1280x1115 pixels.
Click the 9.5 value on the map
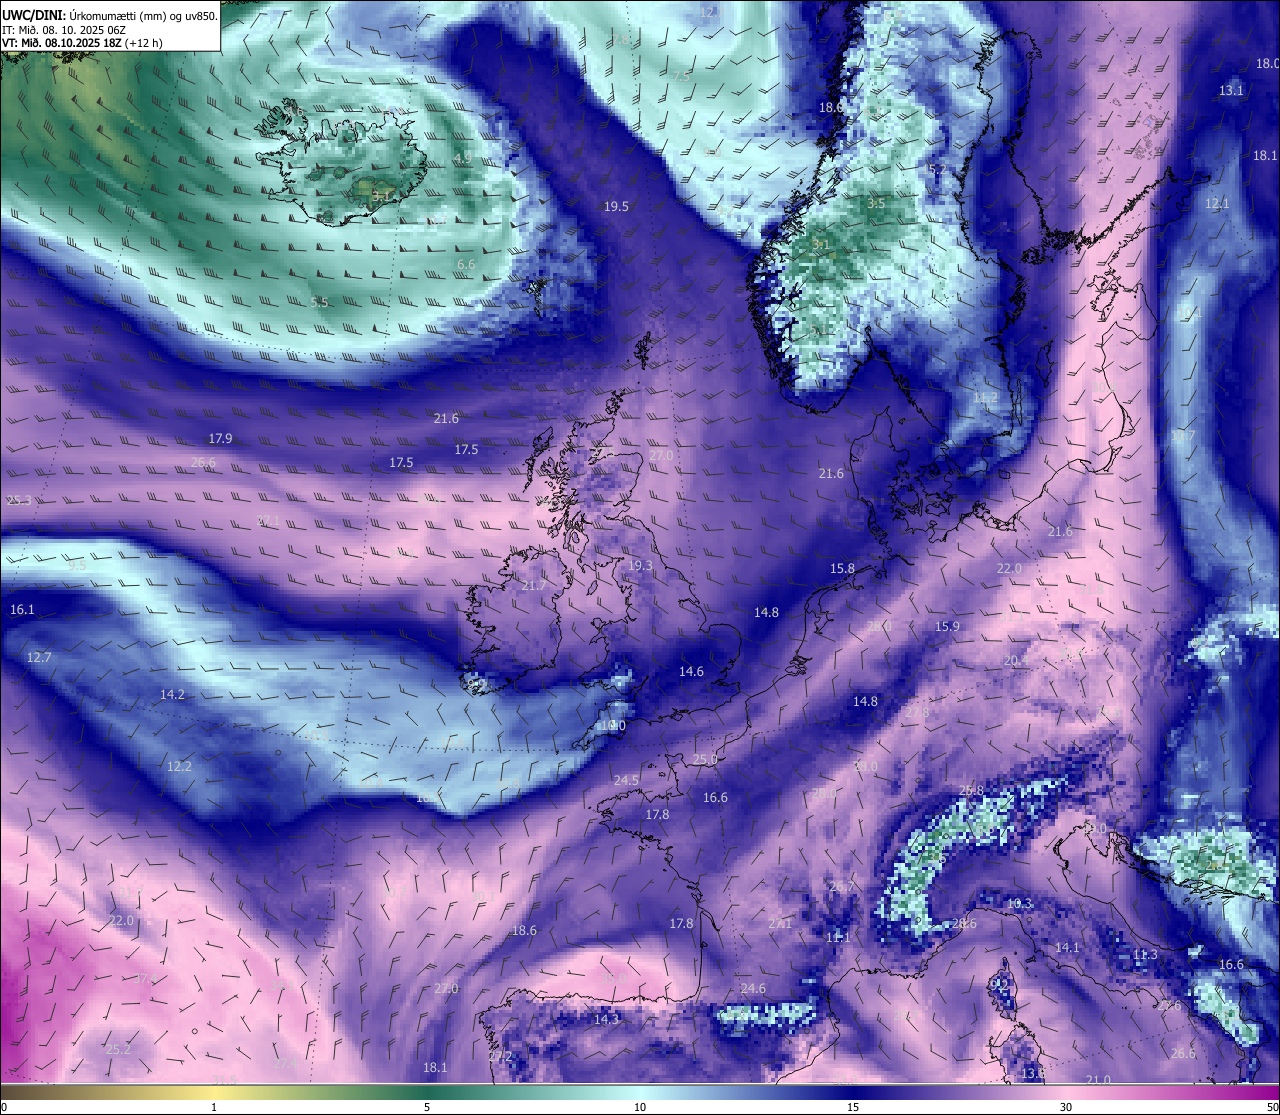[x=77, y=566]
